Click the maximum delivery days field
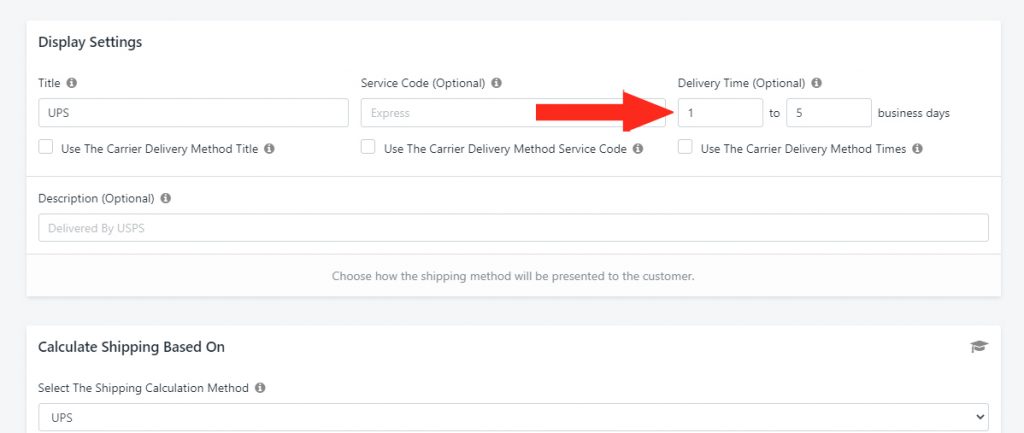 click(x=829, y=112)
